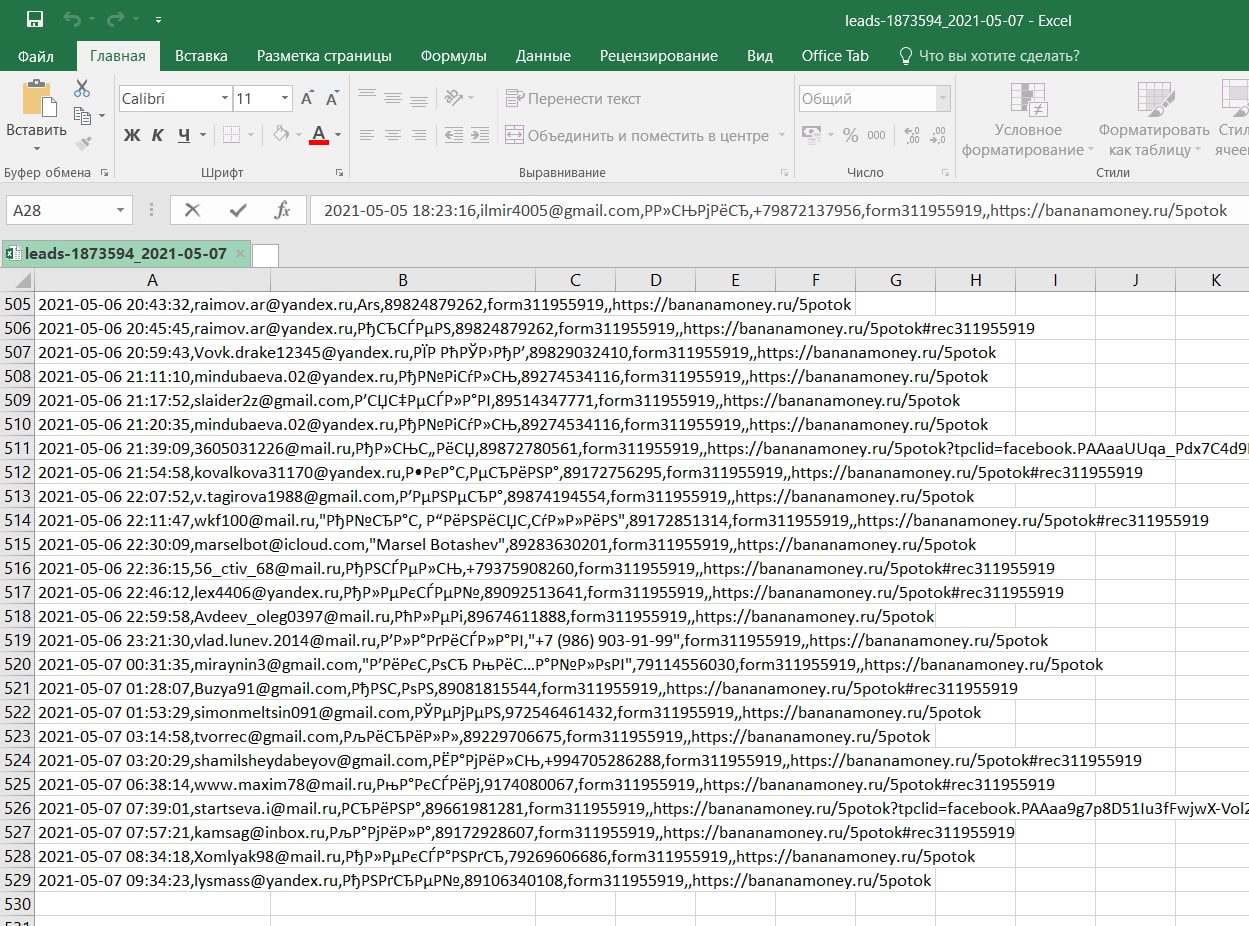Viewport: 1249px width, 926px height.
Task: Click the 000 comma style icon
Action: [x=877, y=135]
